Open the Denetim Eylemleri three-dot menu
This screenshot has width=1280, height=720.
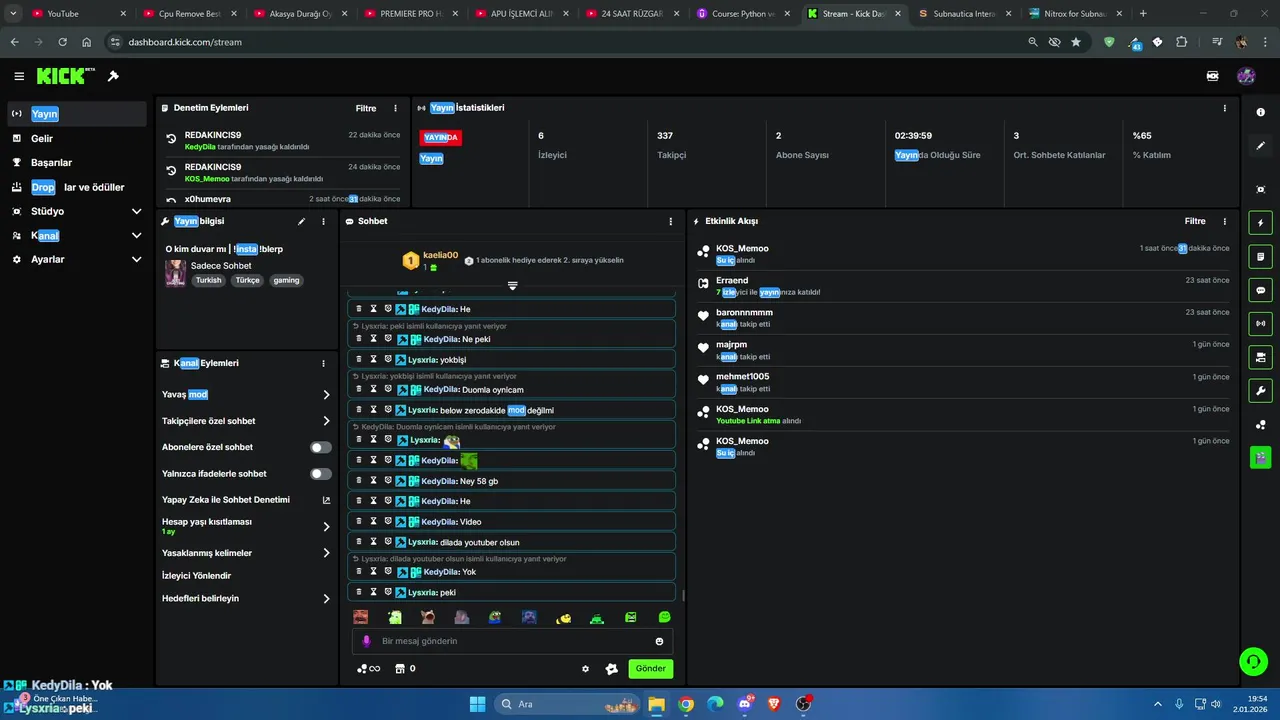[395, 108]
